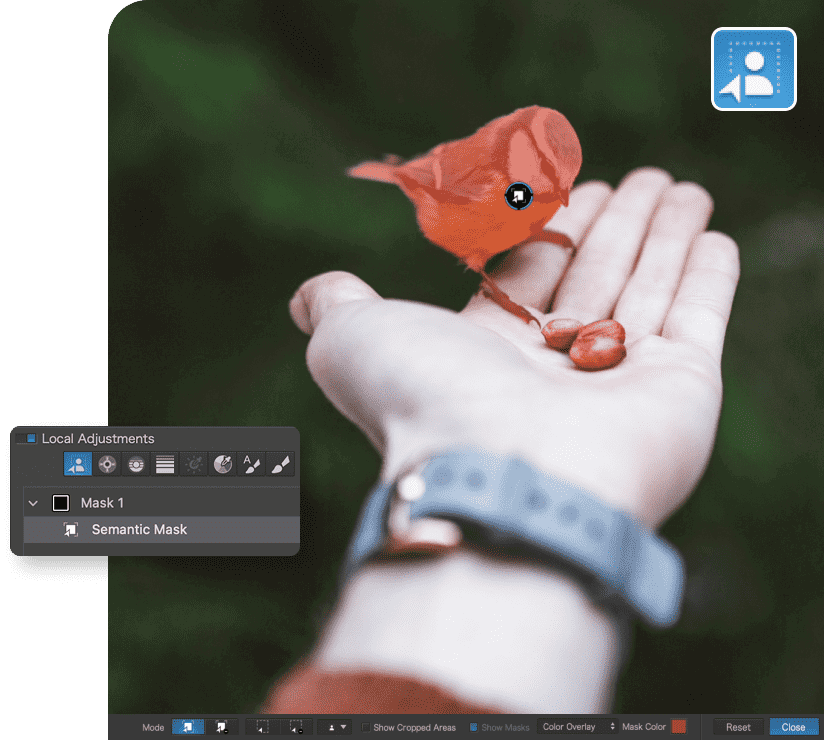Open the subject type dropdown
Image resolution: width=824 pixels, height=740 pixels.
336,727
